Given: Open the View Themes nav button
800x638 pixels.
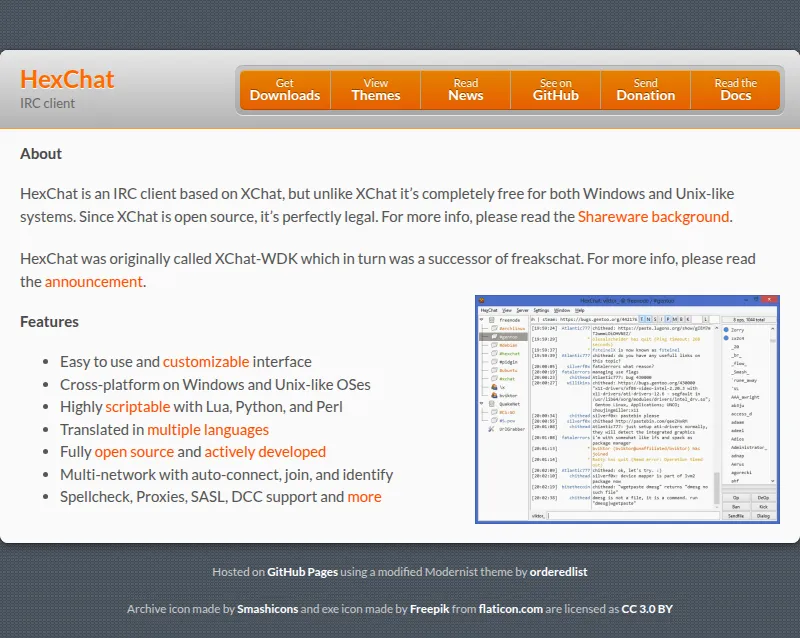Looking at the screenshot, I should click(x=376, y=90).
